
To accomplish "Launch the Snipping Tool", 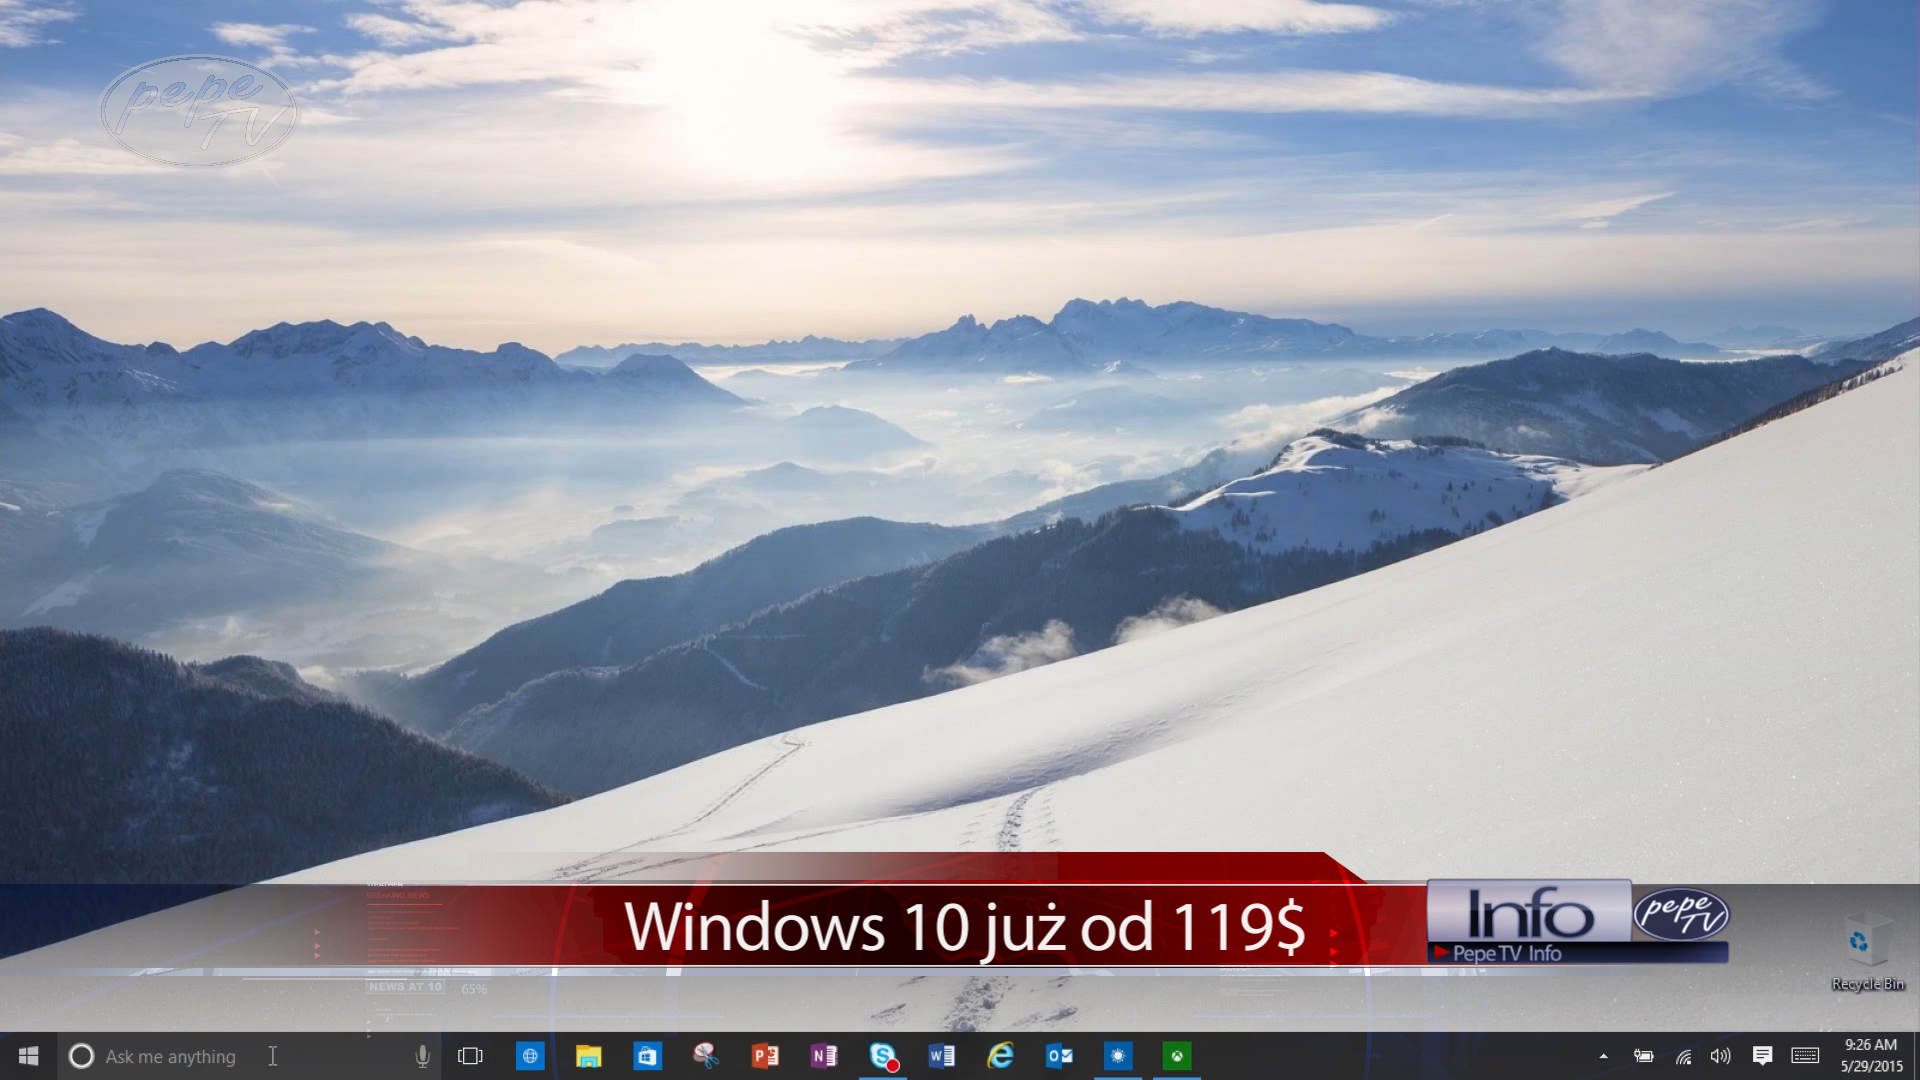I will (706, 1056).
